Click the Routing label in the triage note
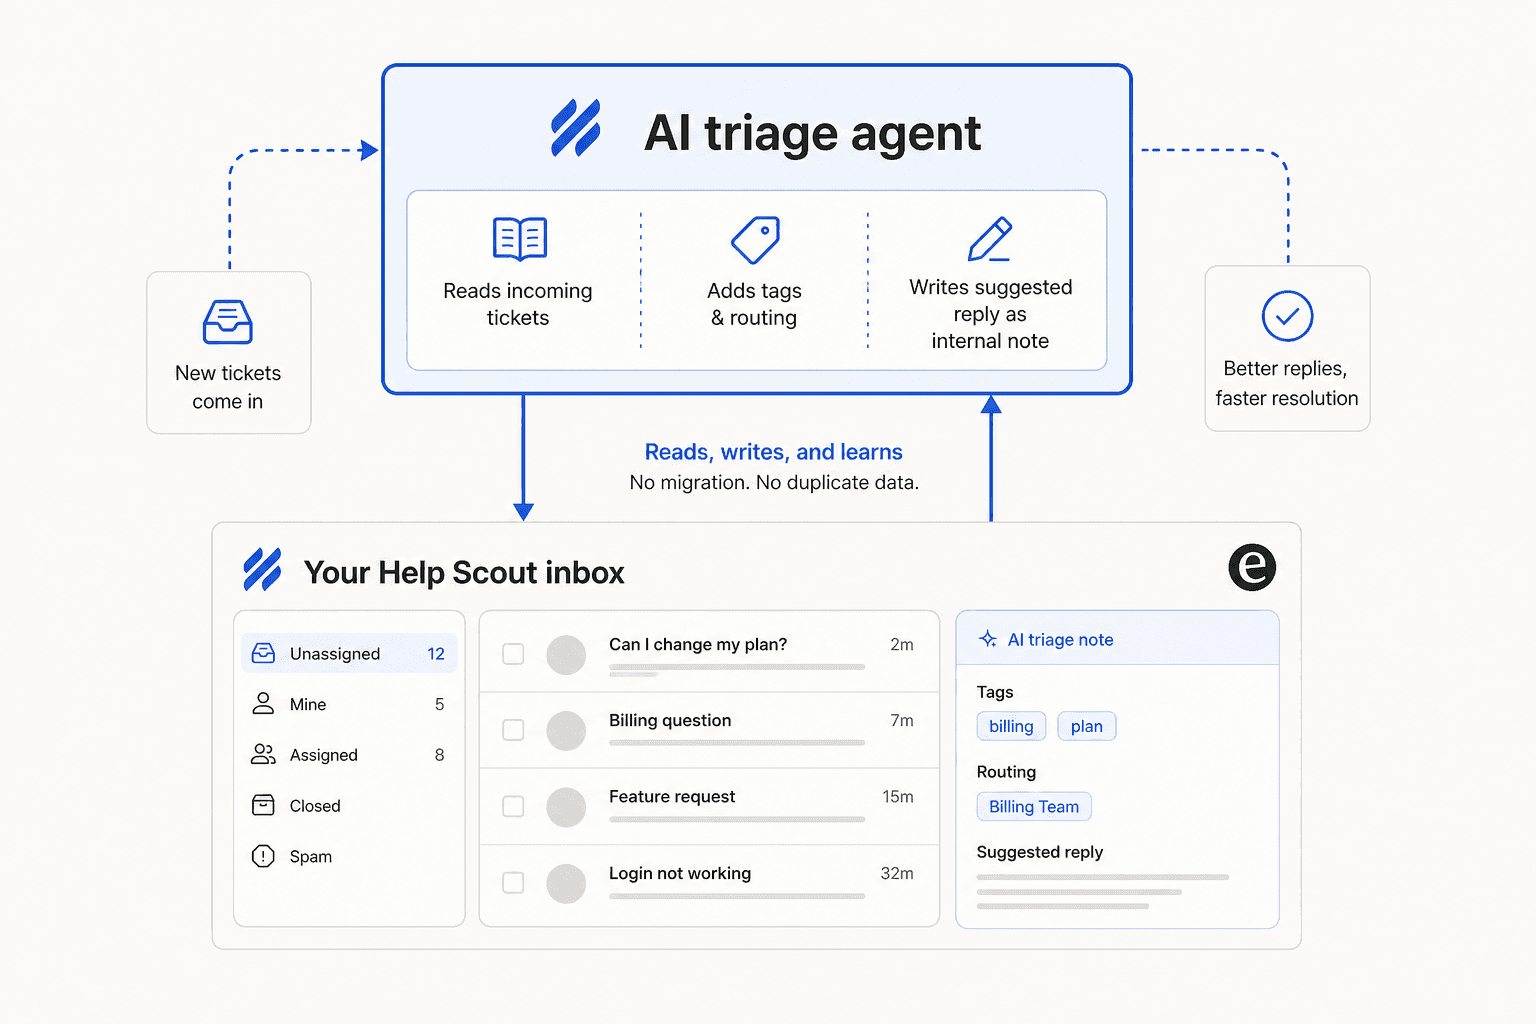The image size is (1536, 1024). (1006, 772)
